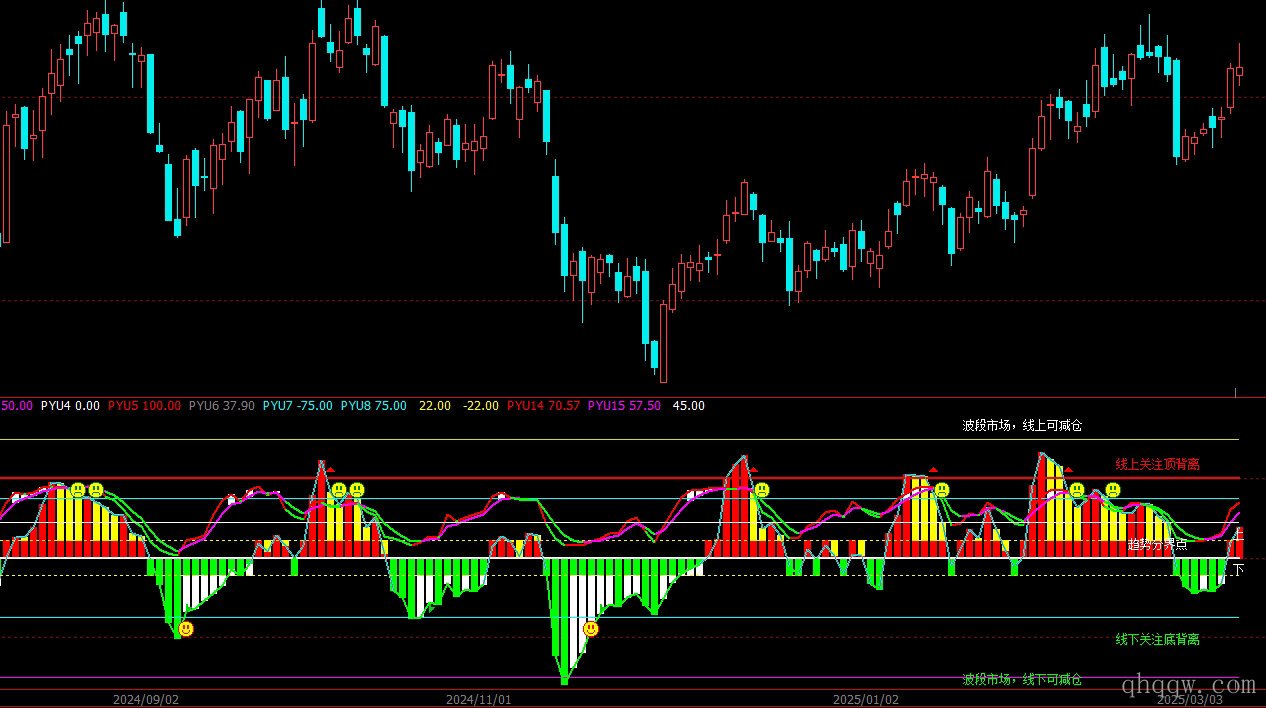The width and height of the screenshot is (1266, 708).
Task: Click the yellow smiley at the November 2024 trough
Action: point(591,629)
